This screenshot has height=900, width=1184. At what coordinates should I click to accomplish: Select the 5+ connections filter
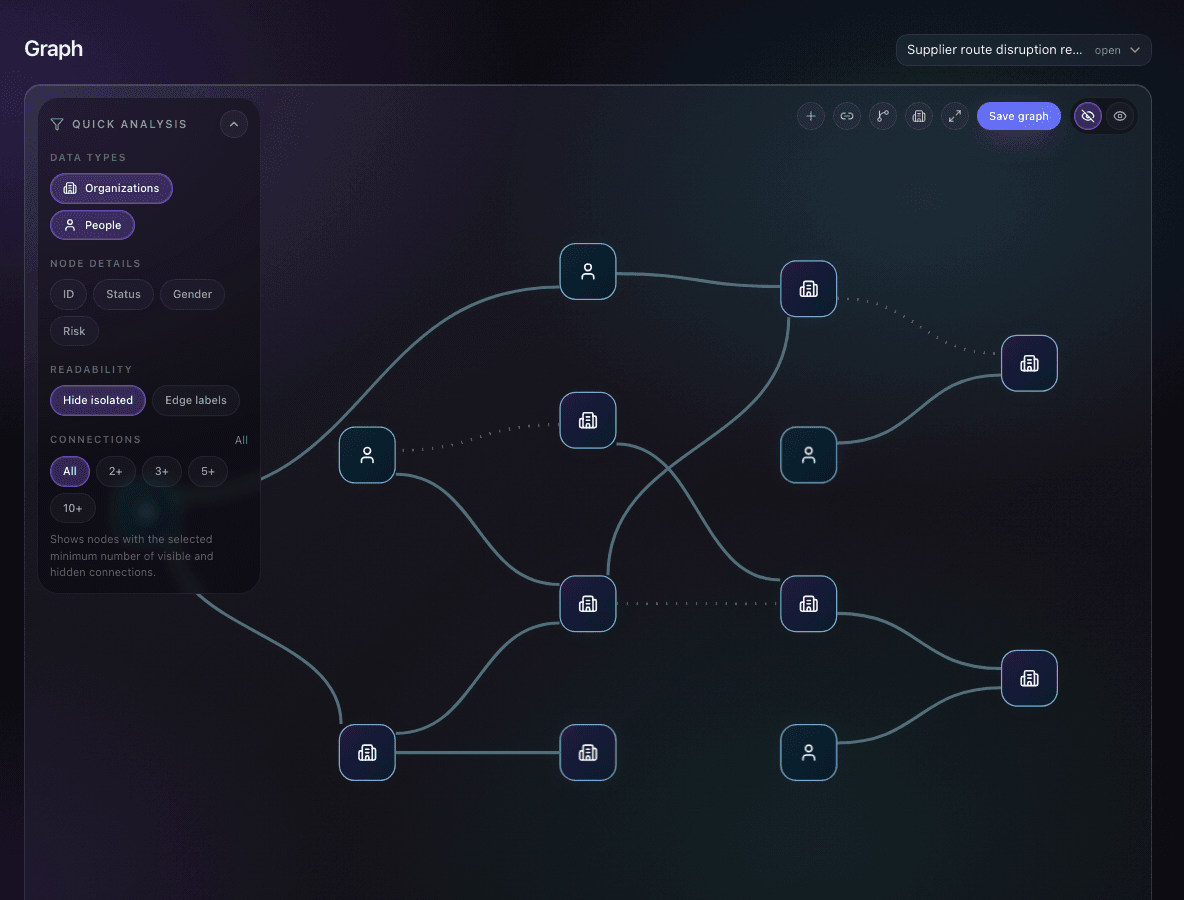point(208,471)
